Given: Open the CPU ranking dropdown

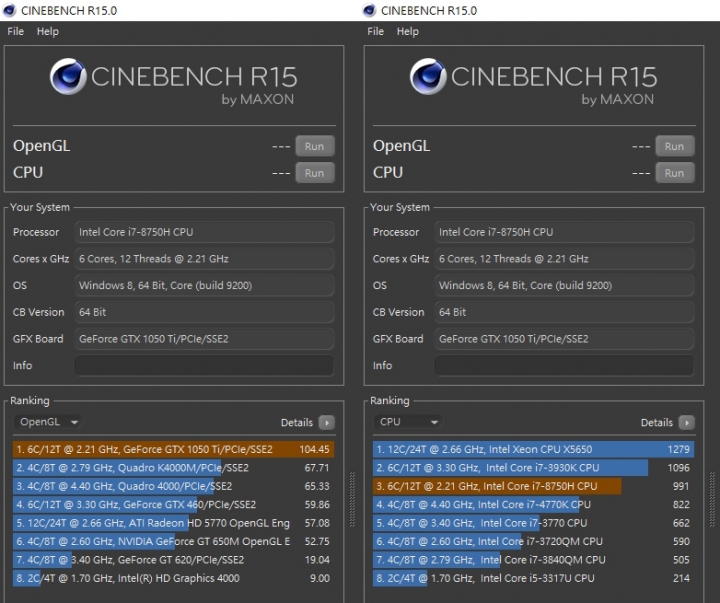Looking at the screenshot, I should 408,422.
